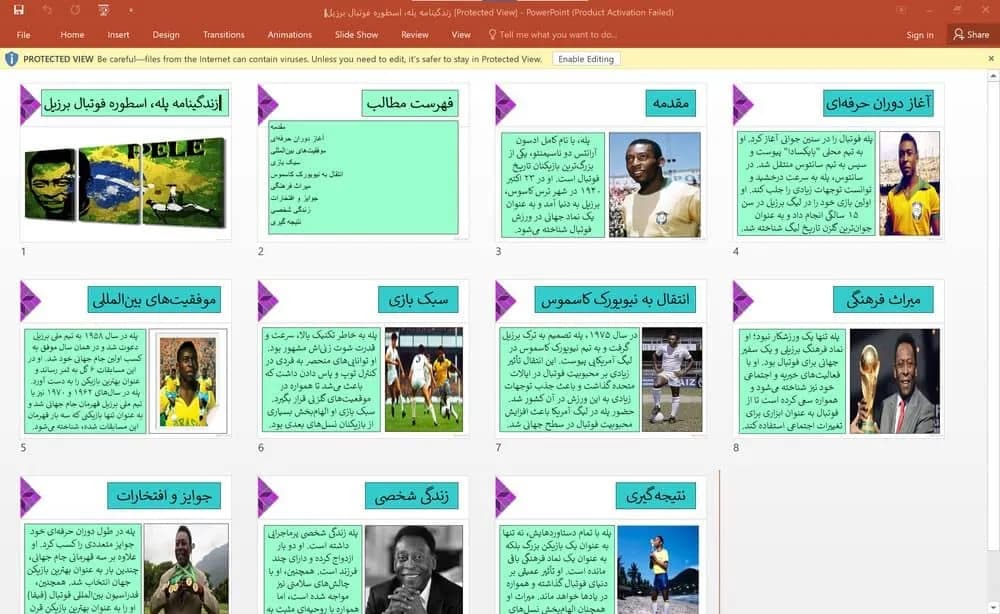The height and width of the screenshot is (614, 1000).
Task: Select slide 5 thumbnail موفقیت‌های بین‌المللی
Action: pyautogui.click(x=126, y=358)
